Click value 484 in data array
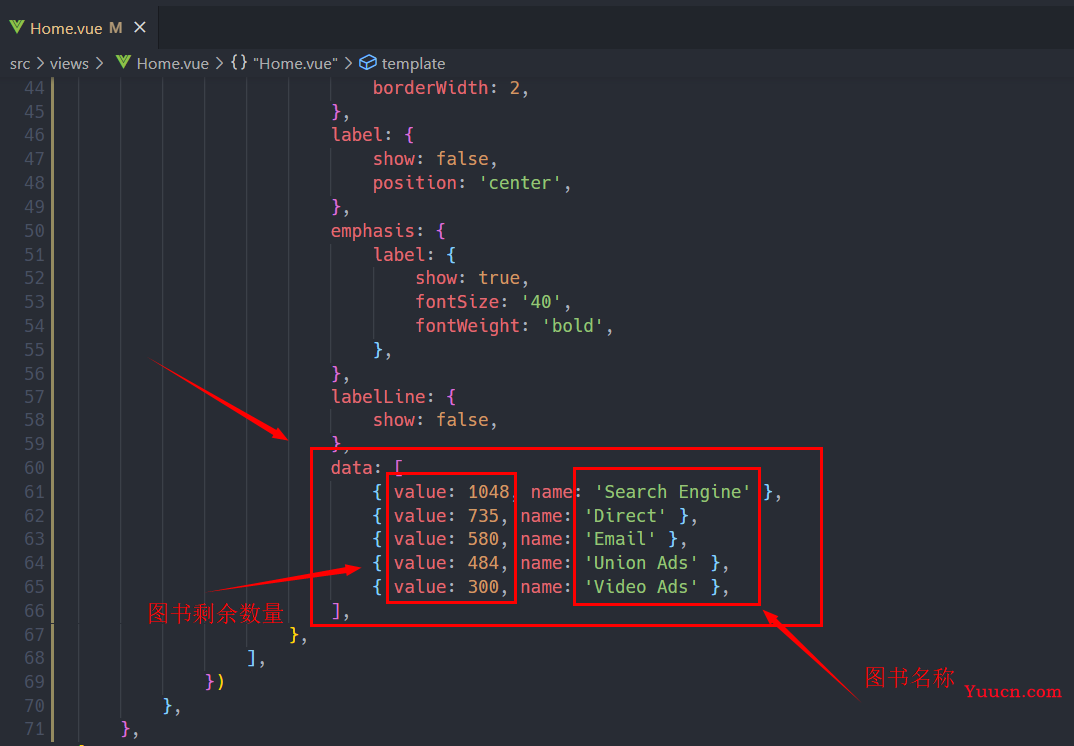The image size is (1074, 746). (483, 564)
